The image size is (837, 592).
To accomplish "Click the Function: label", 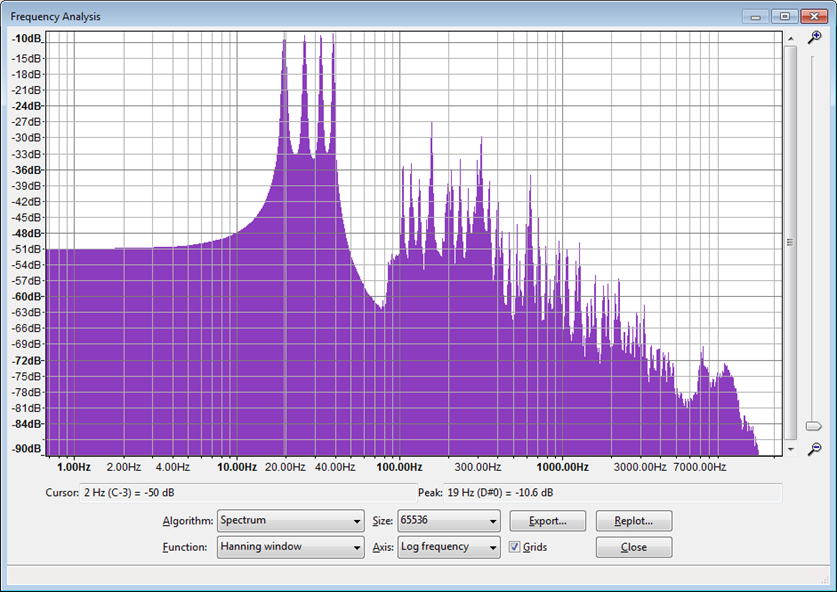I will point(185,547).
